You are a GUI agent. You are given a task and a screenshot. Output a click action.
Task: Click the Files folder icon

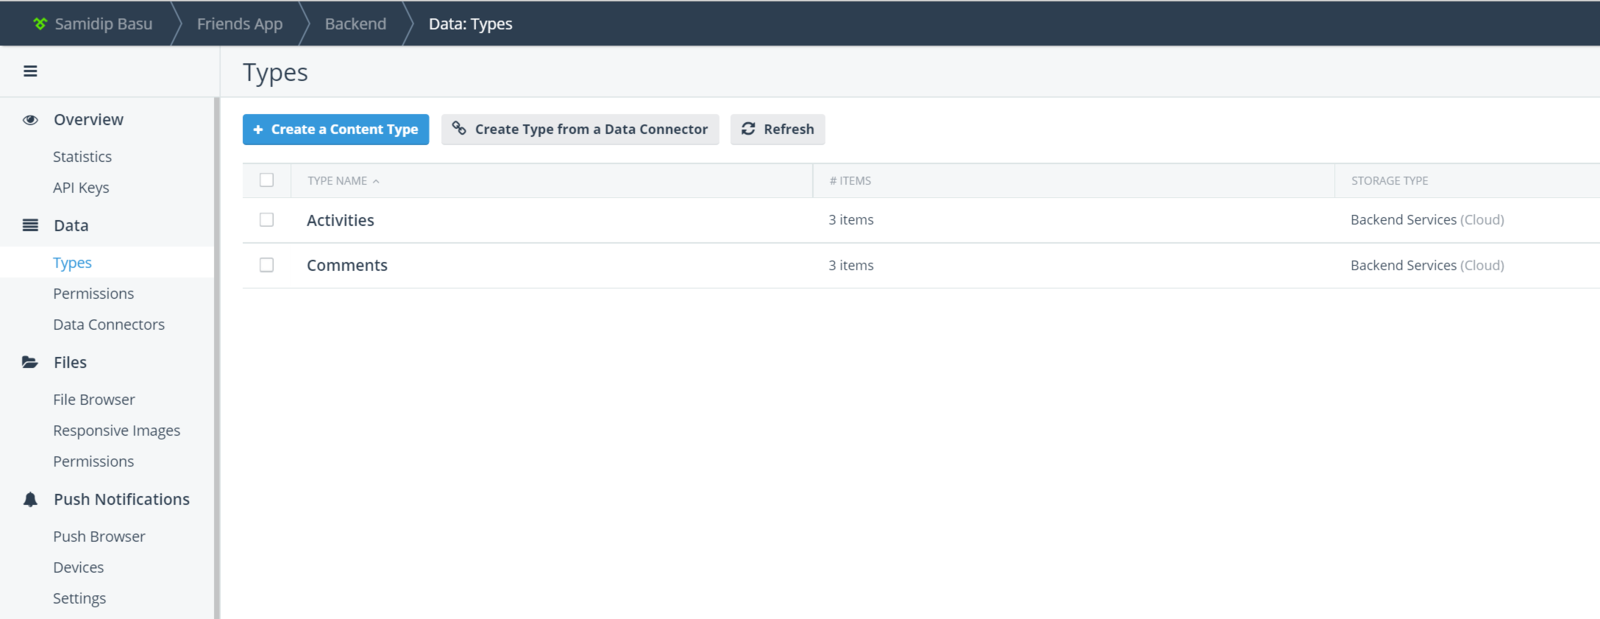[x=30, y=362]
